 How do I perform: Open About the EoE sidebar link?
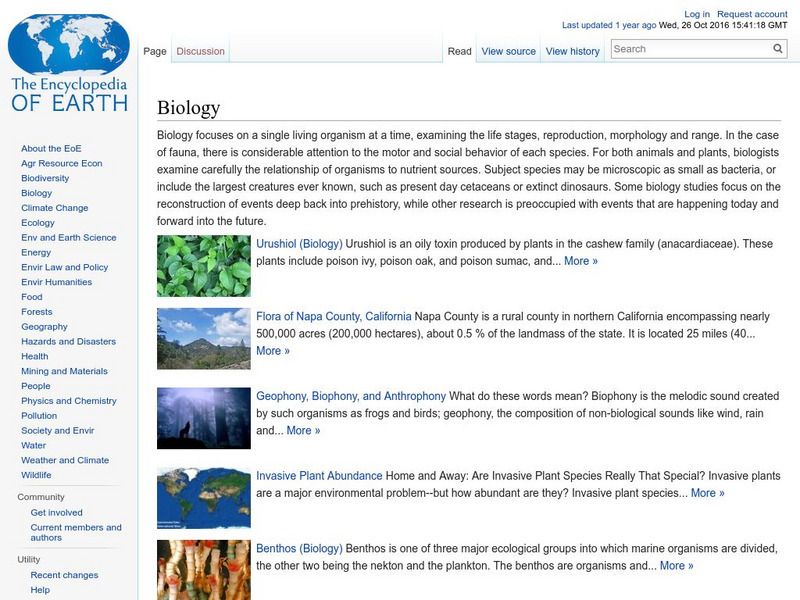pos(51,148)
